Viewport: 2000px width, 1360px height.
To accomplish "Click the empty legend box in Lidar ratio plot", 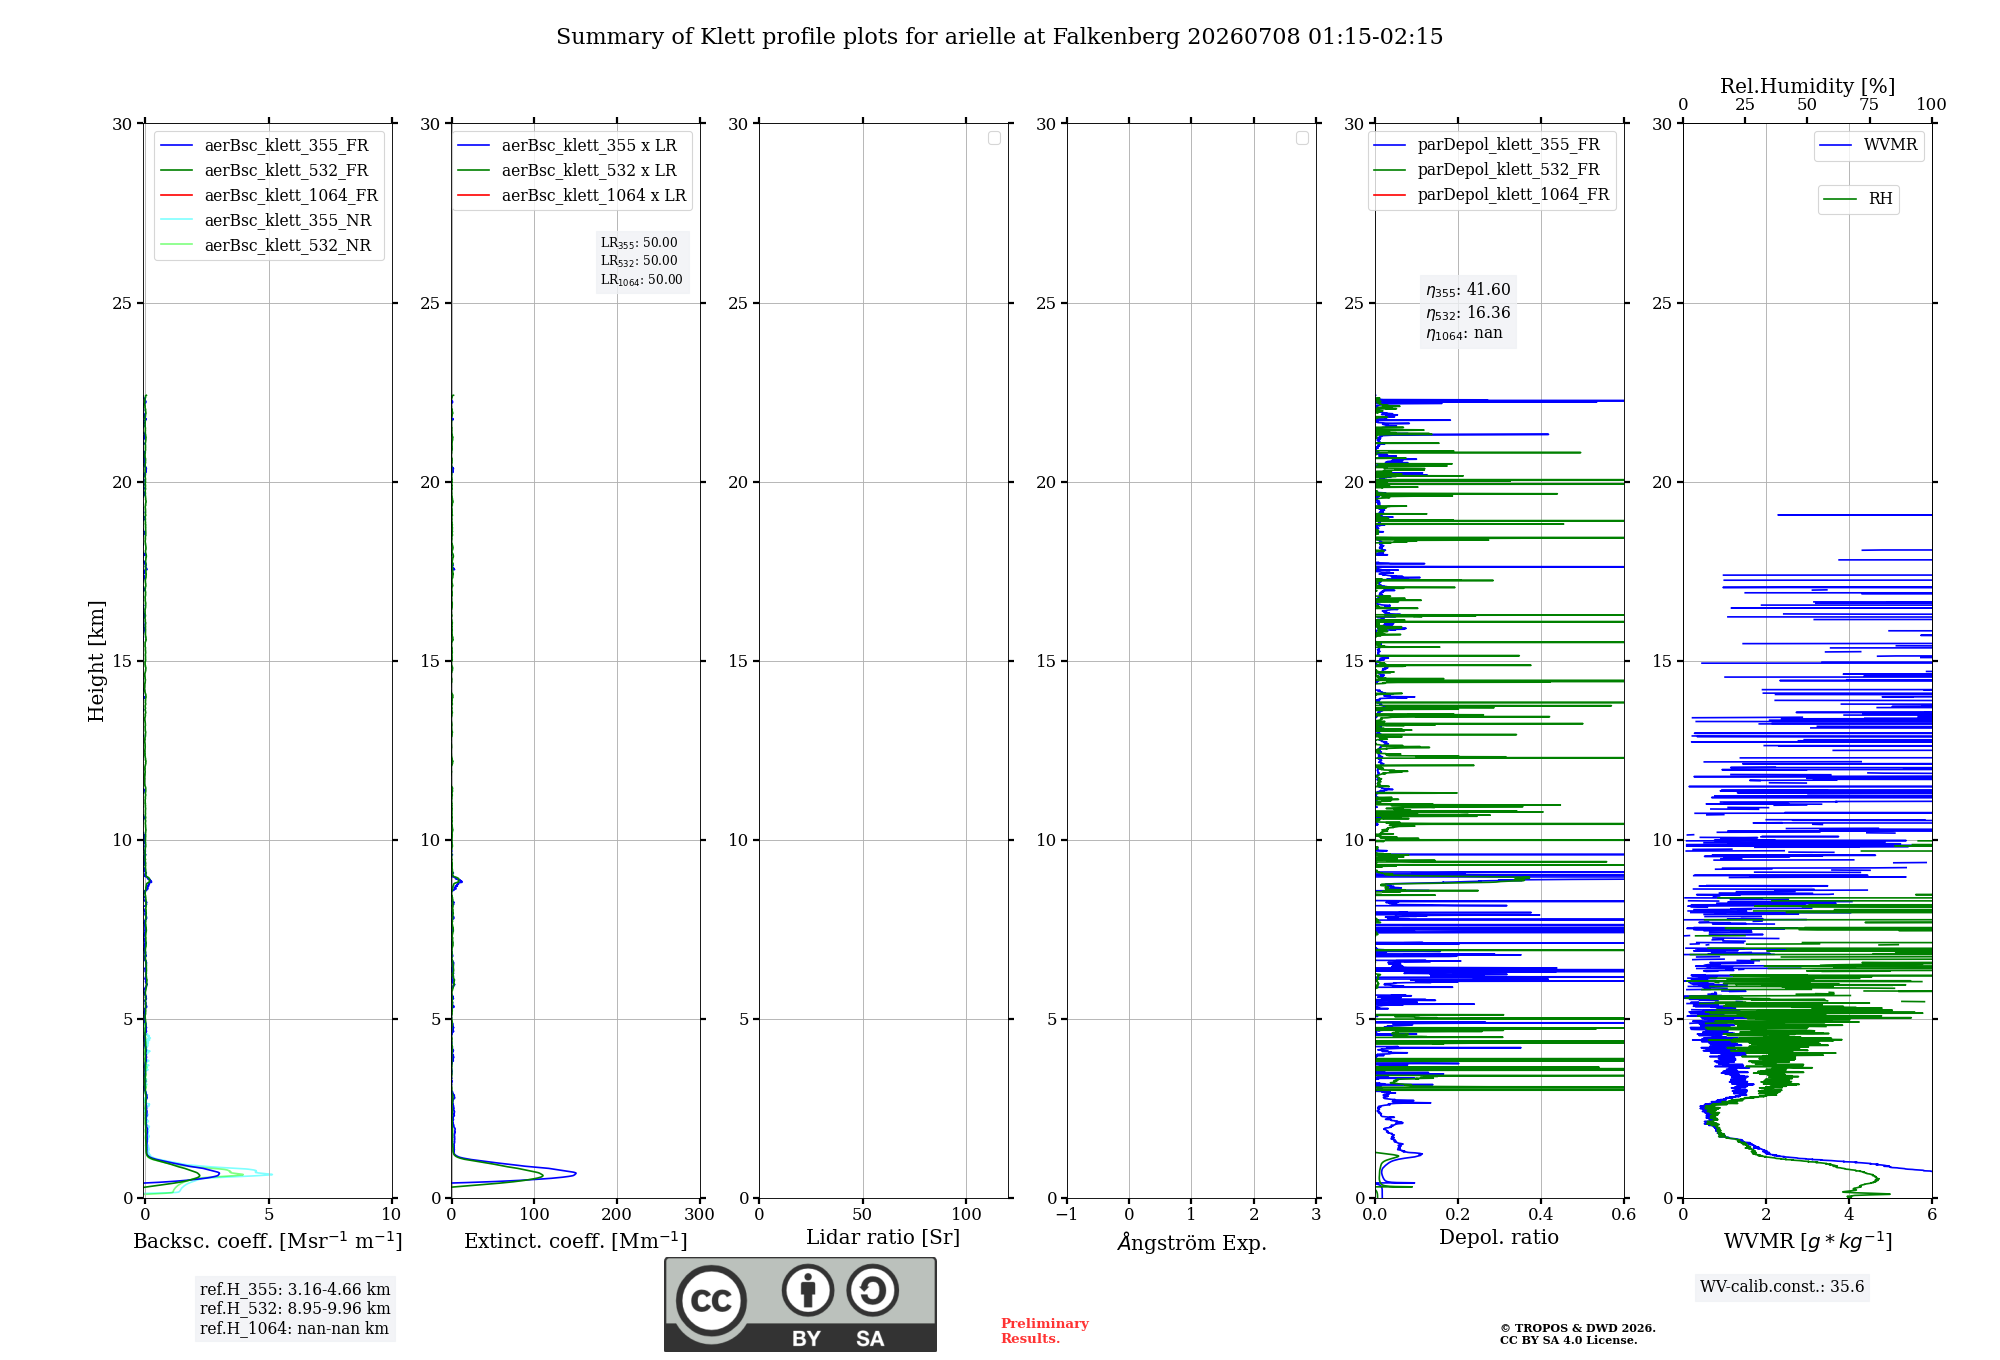I will (x=994, y=138).
